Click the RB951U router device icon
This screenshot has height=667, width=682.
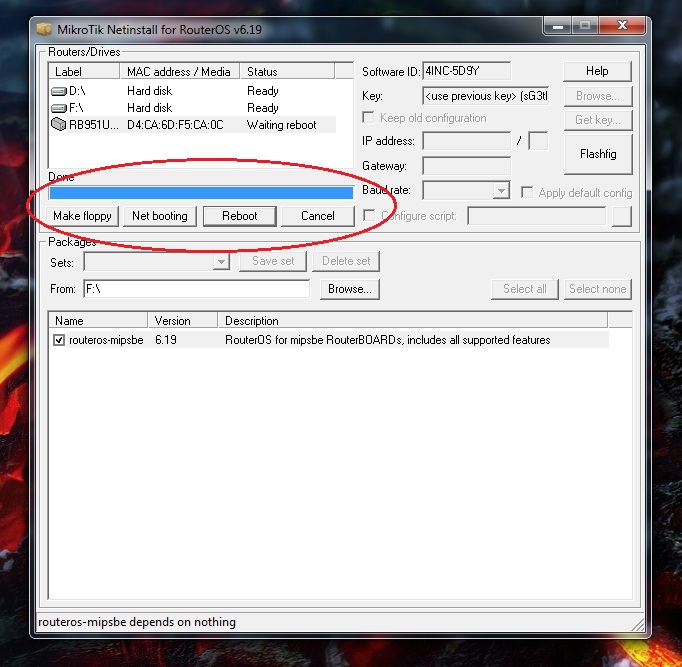point(58,124)
